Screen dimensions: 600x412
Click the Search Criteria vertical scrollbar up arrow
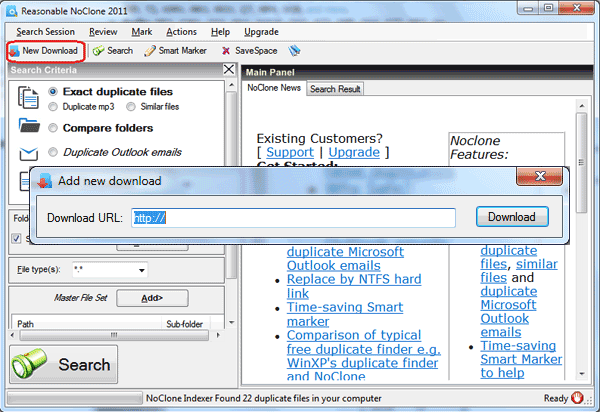(x=231, y=85)
